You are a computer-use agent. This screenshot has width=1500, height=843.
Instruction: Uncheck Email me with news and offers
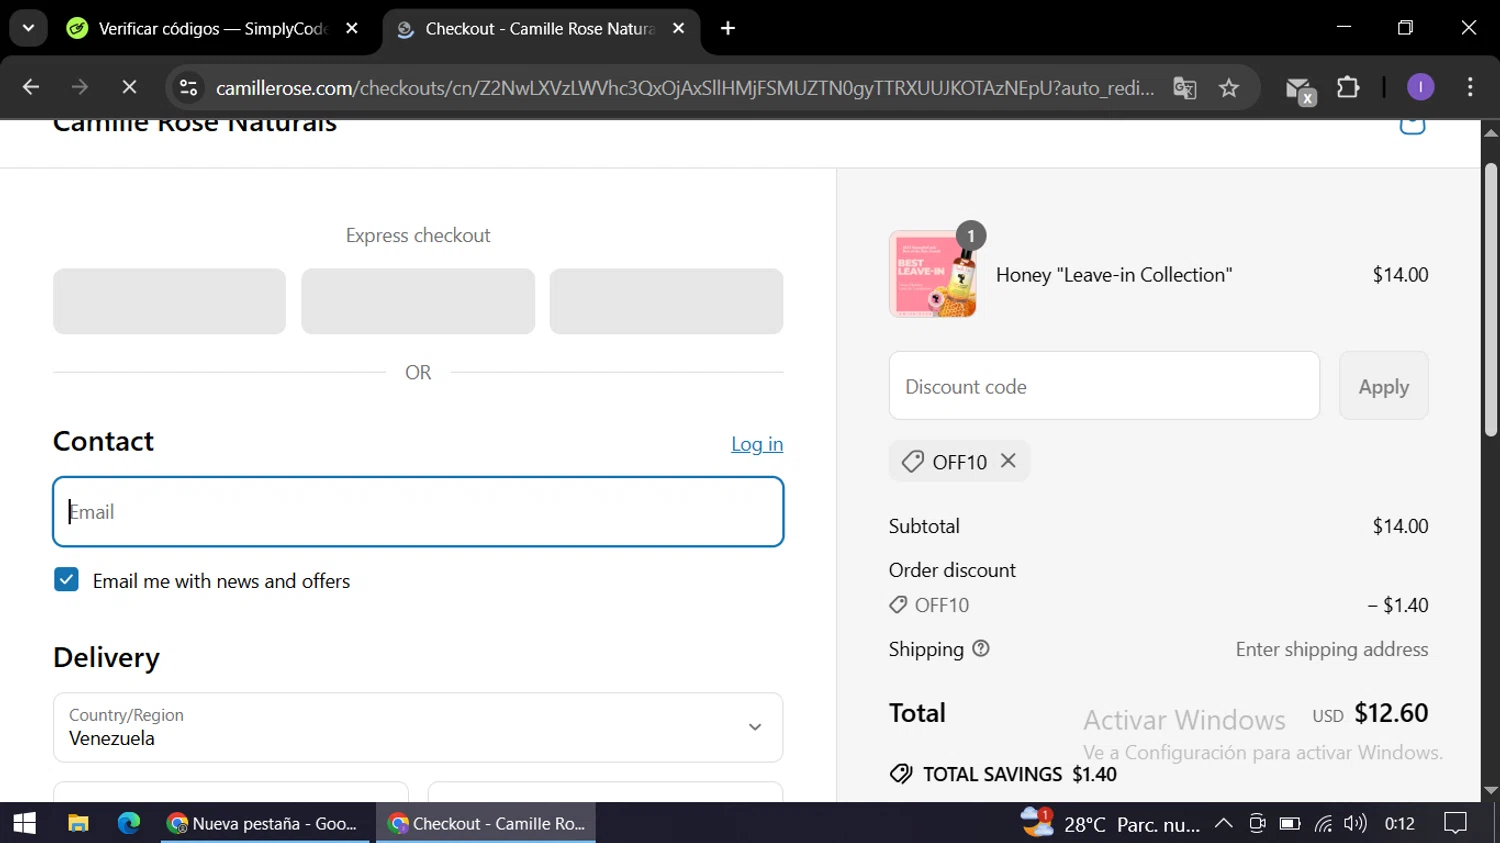[66, 580]
